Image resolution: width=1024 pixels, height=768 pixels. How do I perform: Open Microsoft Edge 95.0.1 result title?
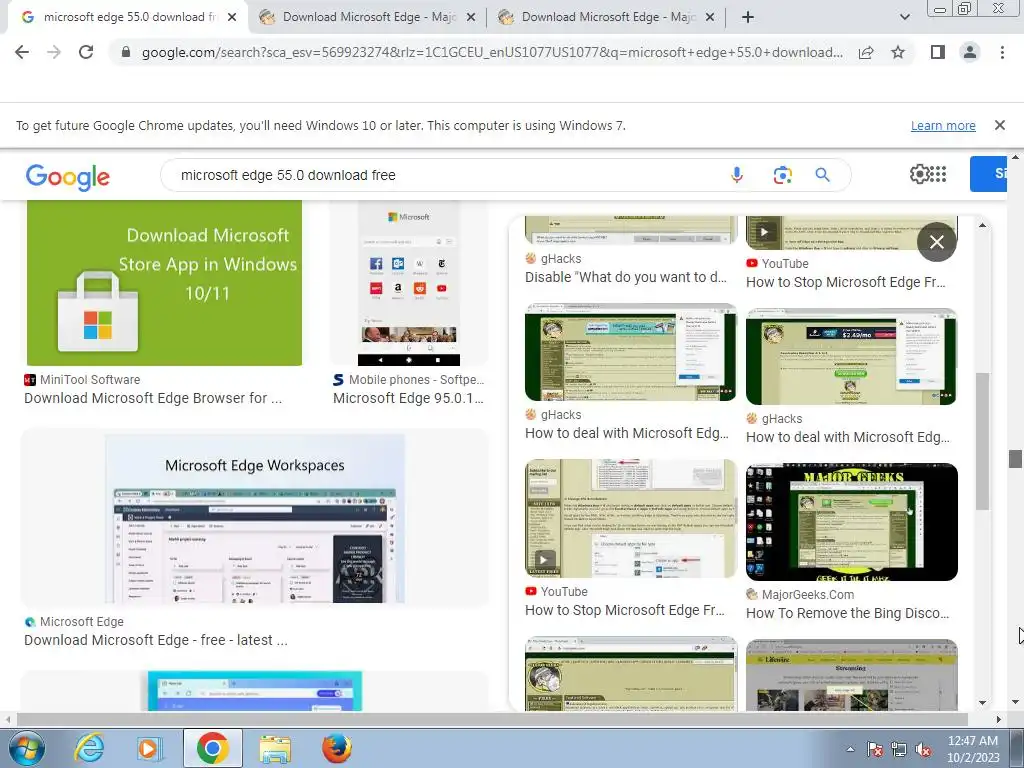(x=408, y=398)
